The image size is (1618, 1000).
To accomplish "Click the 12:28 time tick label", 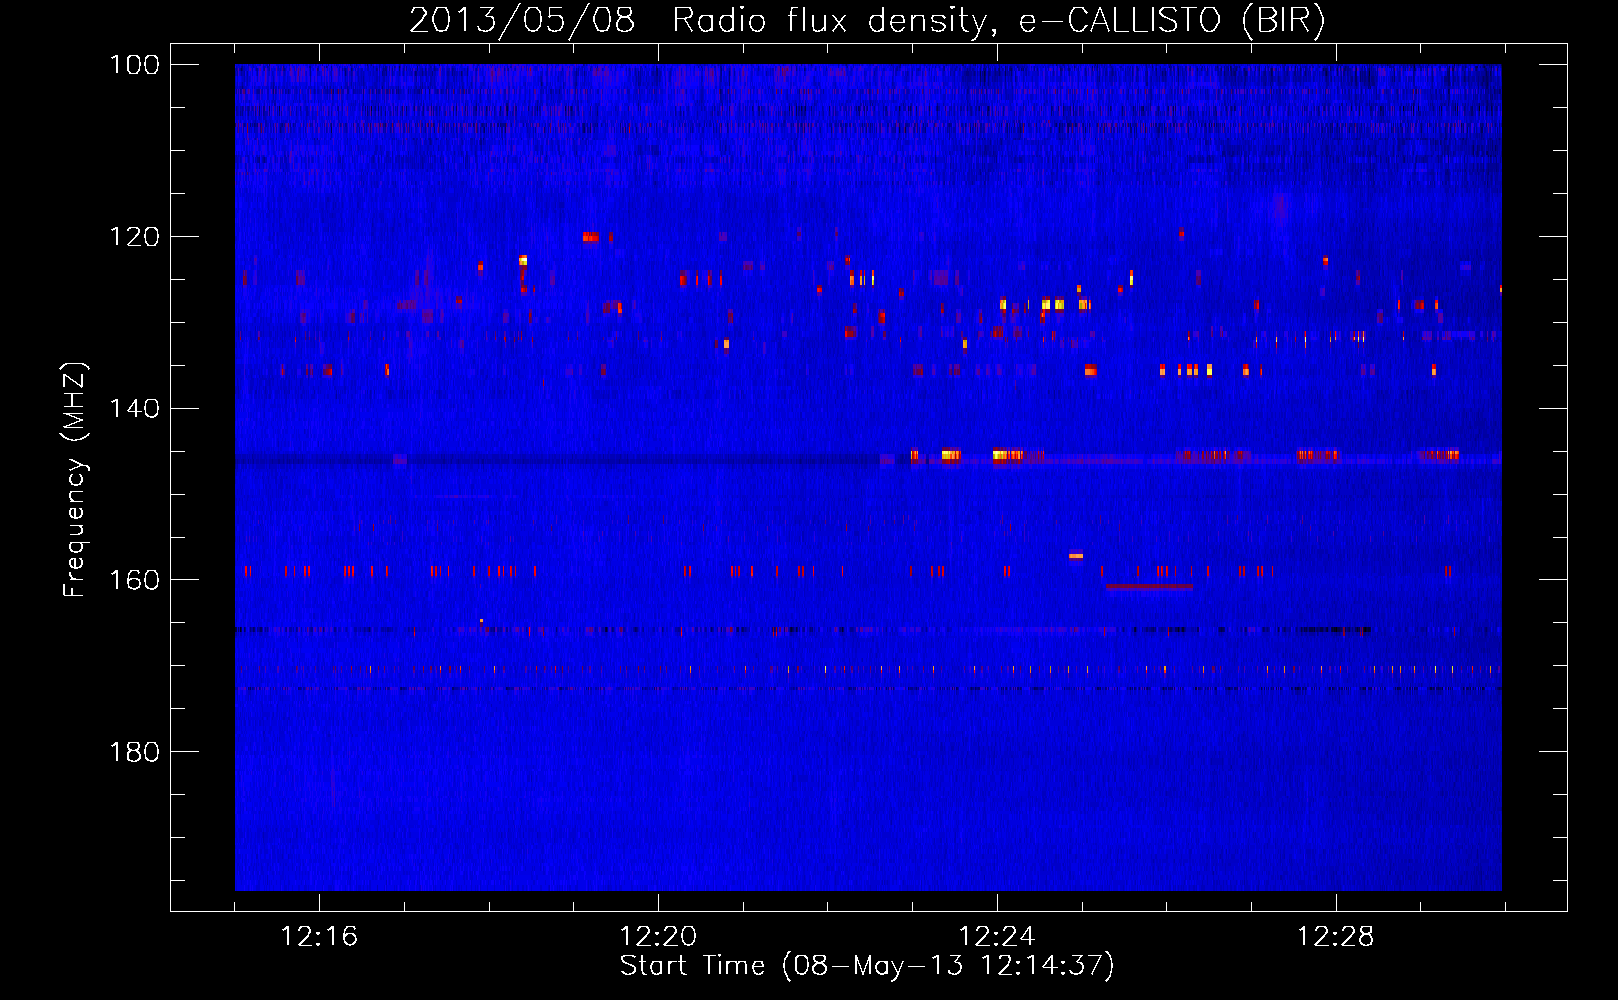I will (1336, 937).
